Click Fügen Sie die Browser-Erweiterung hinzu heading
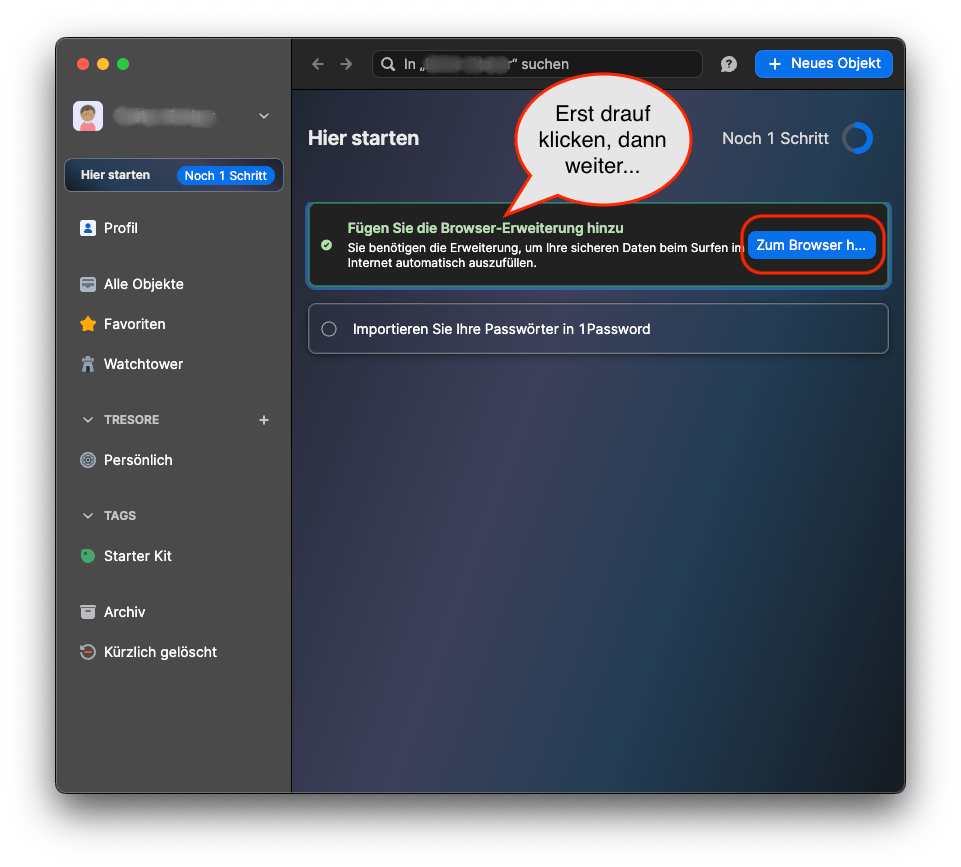 click(x=485, y=228)
